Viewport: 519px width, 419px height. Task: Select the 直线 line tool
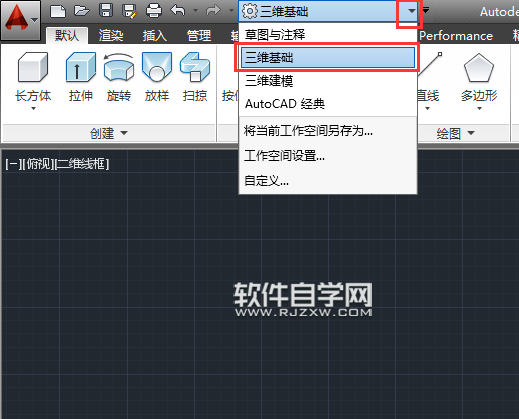(428, 77)
